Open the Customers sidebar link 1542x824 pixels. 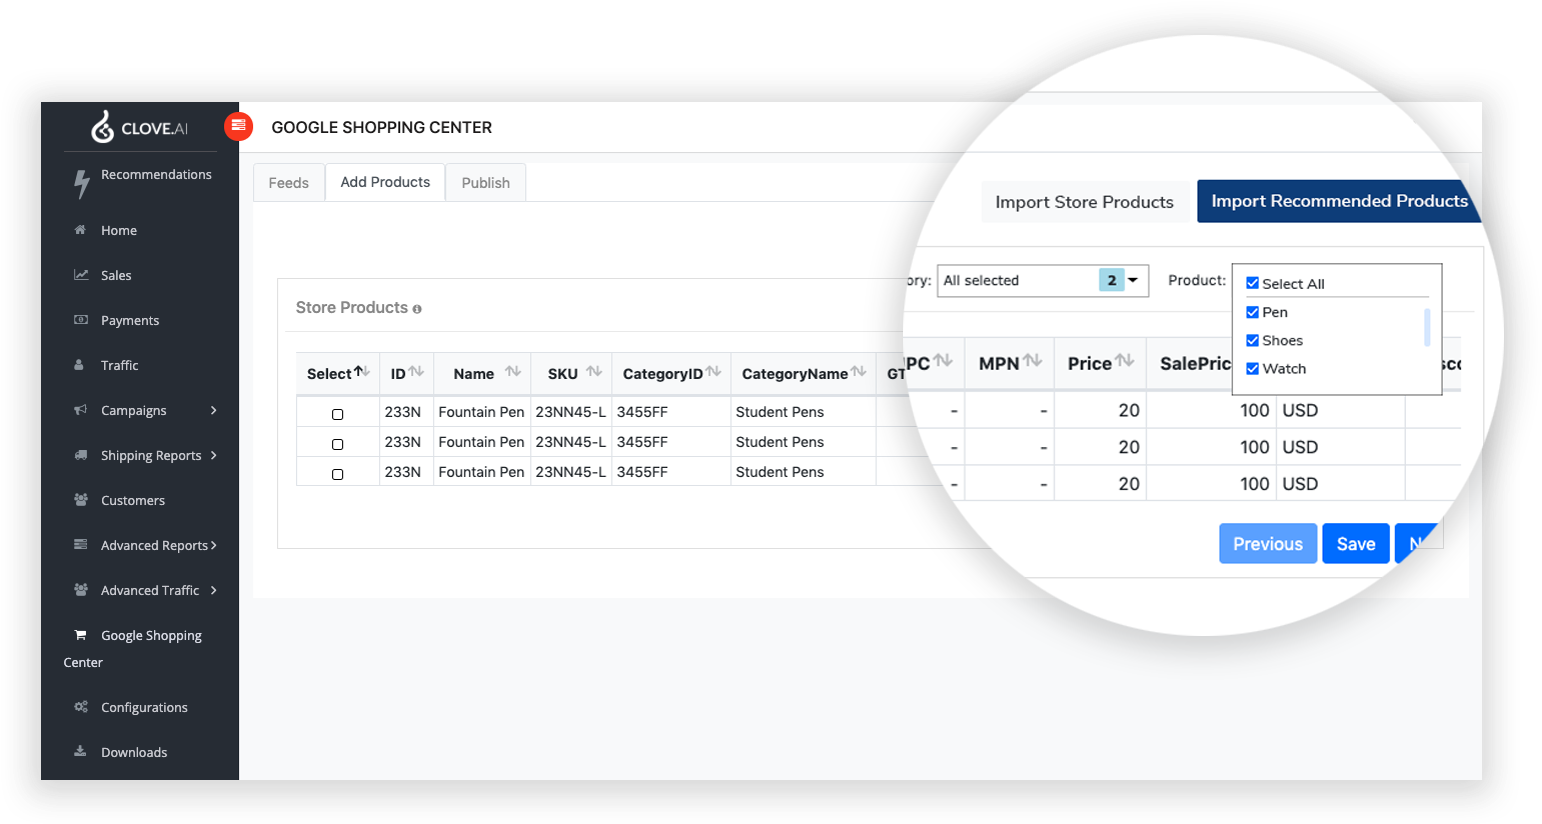click(x=133, y=500)
